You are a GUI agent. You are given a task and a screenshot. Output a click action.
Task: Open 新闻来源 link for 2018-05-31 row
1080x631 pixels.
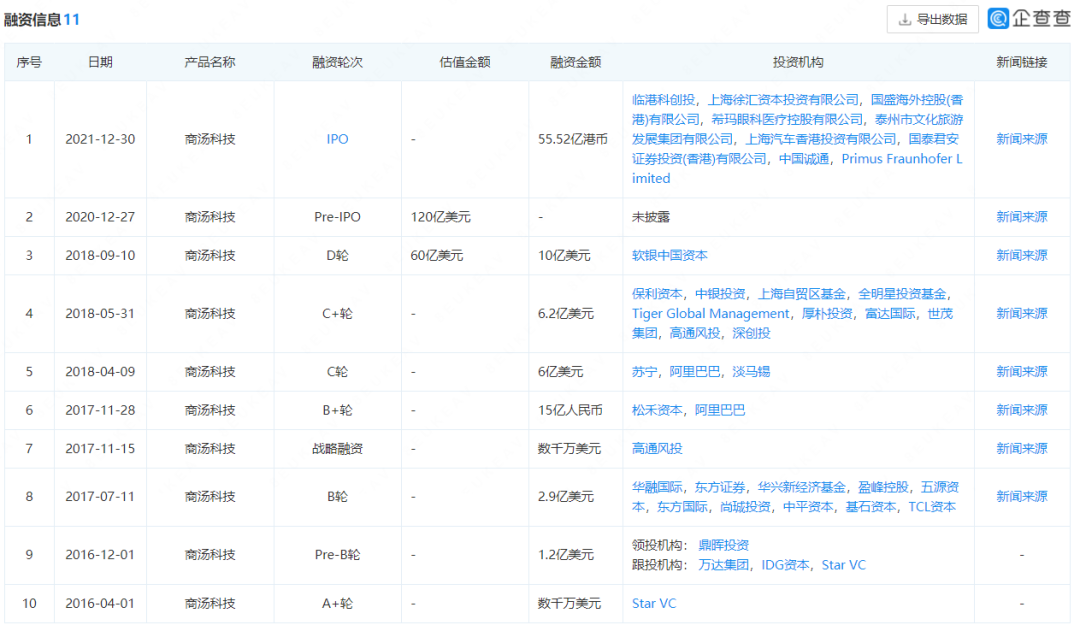1021,313
